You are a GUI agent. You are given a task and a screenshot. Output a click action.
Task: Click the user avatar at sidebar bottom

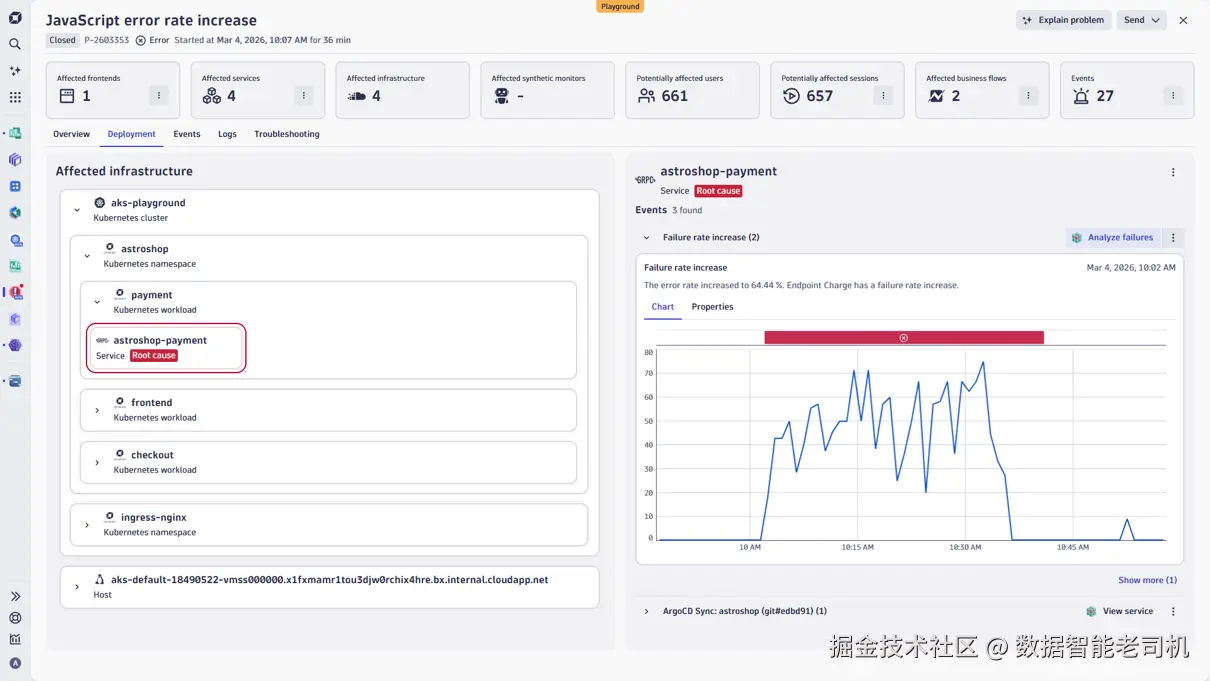(x=15, y=663)
